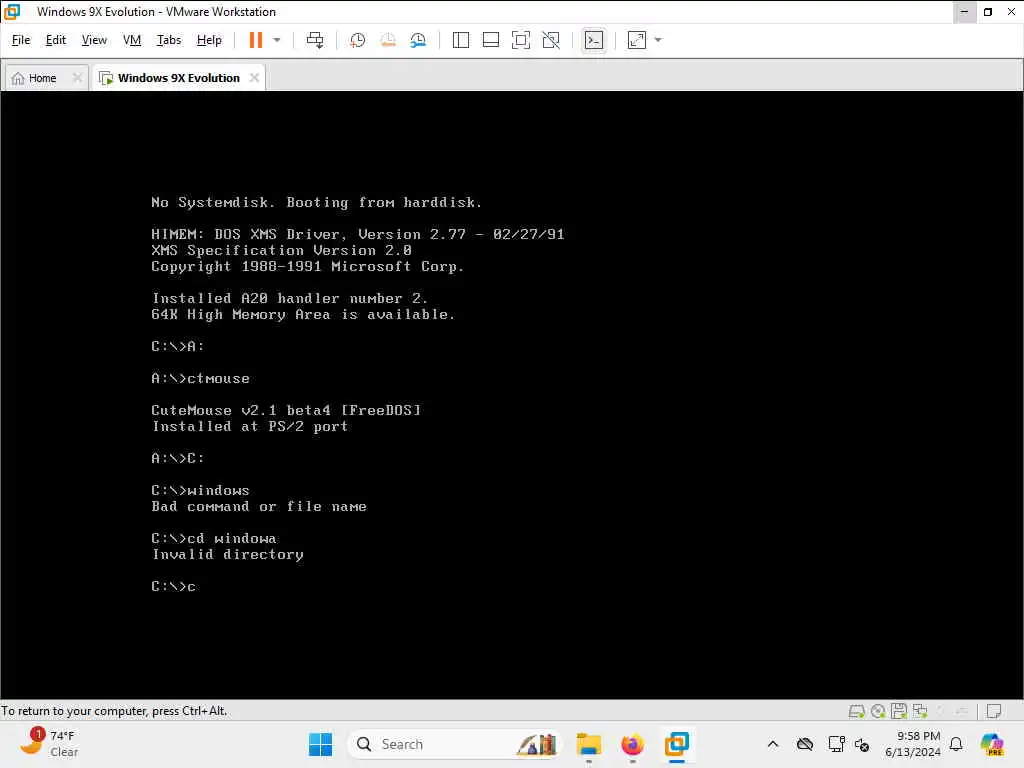The image size is (1024, 768).
Task: Click the 'To return to your computer' status text
Action: click(x=114, y=711)
